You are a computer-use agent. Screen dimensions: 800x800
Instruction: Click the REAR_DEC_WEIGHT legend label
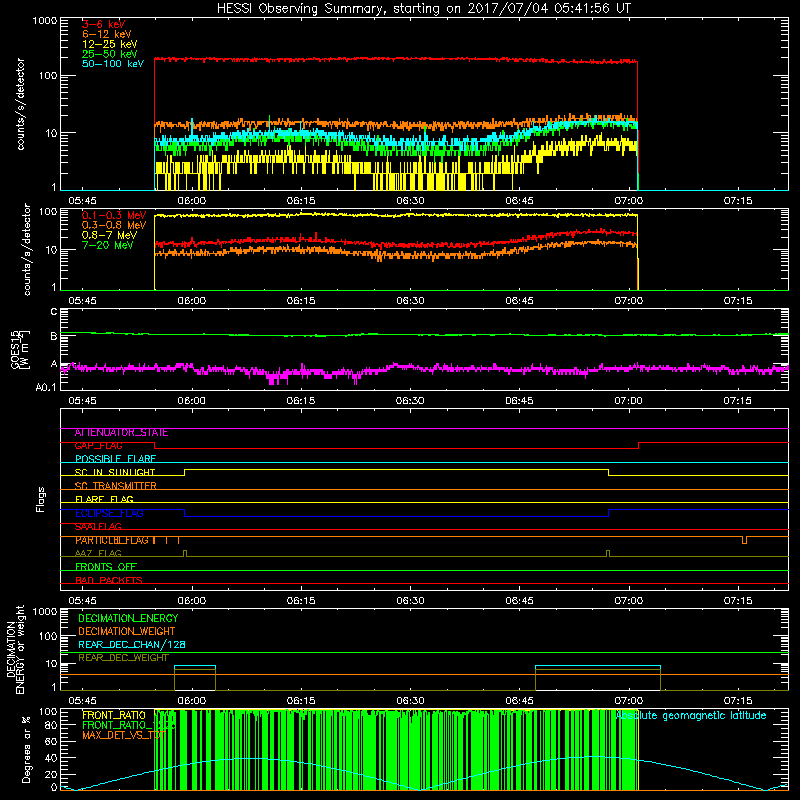123,658
